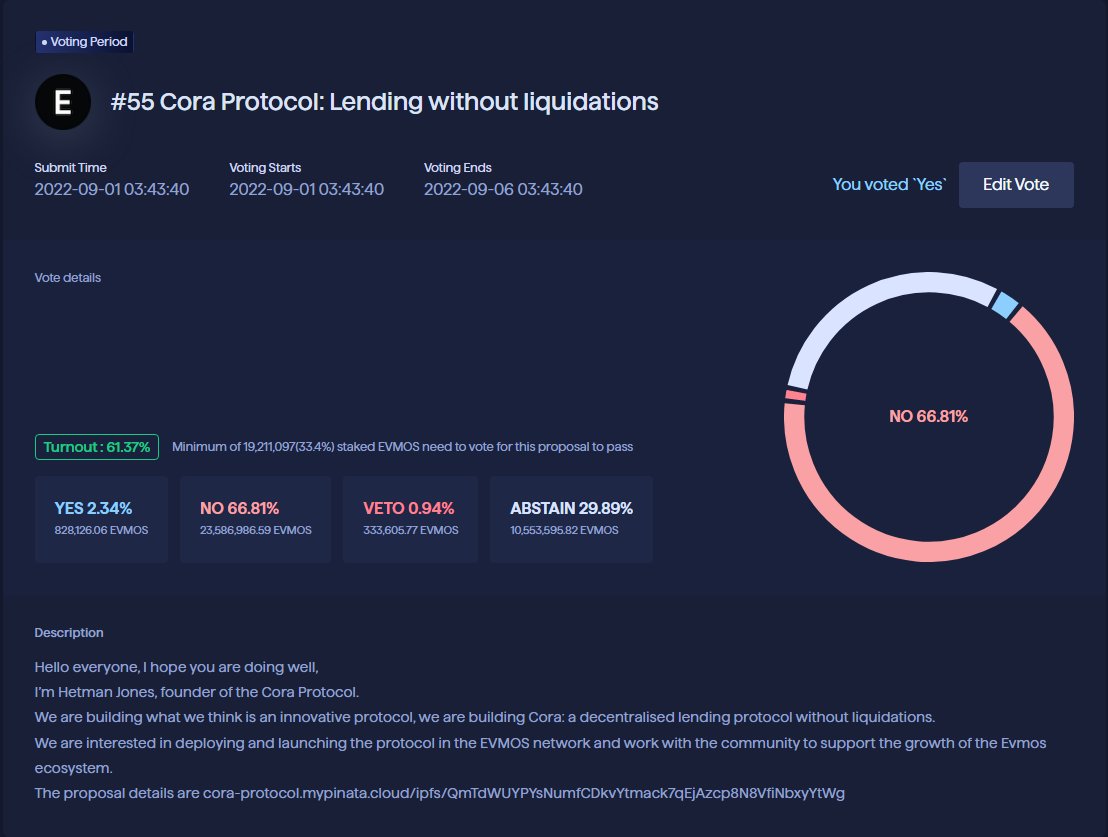
Task: Click the 'NO 66.81%' label in chart center
Action: pyautogui.click(x=928, y=416)
